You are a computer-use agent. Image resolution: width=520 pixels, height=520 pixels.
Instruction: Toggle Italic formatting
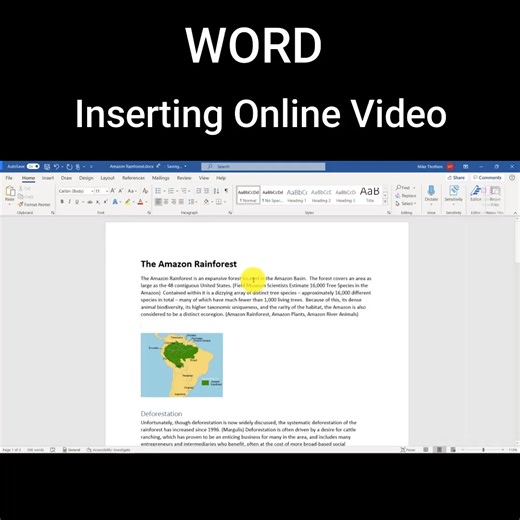pos(69,202)
